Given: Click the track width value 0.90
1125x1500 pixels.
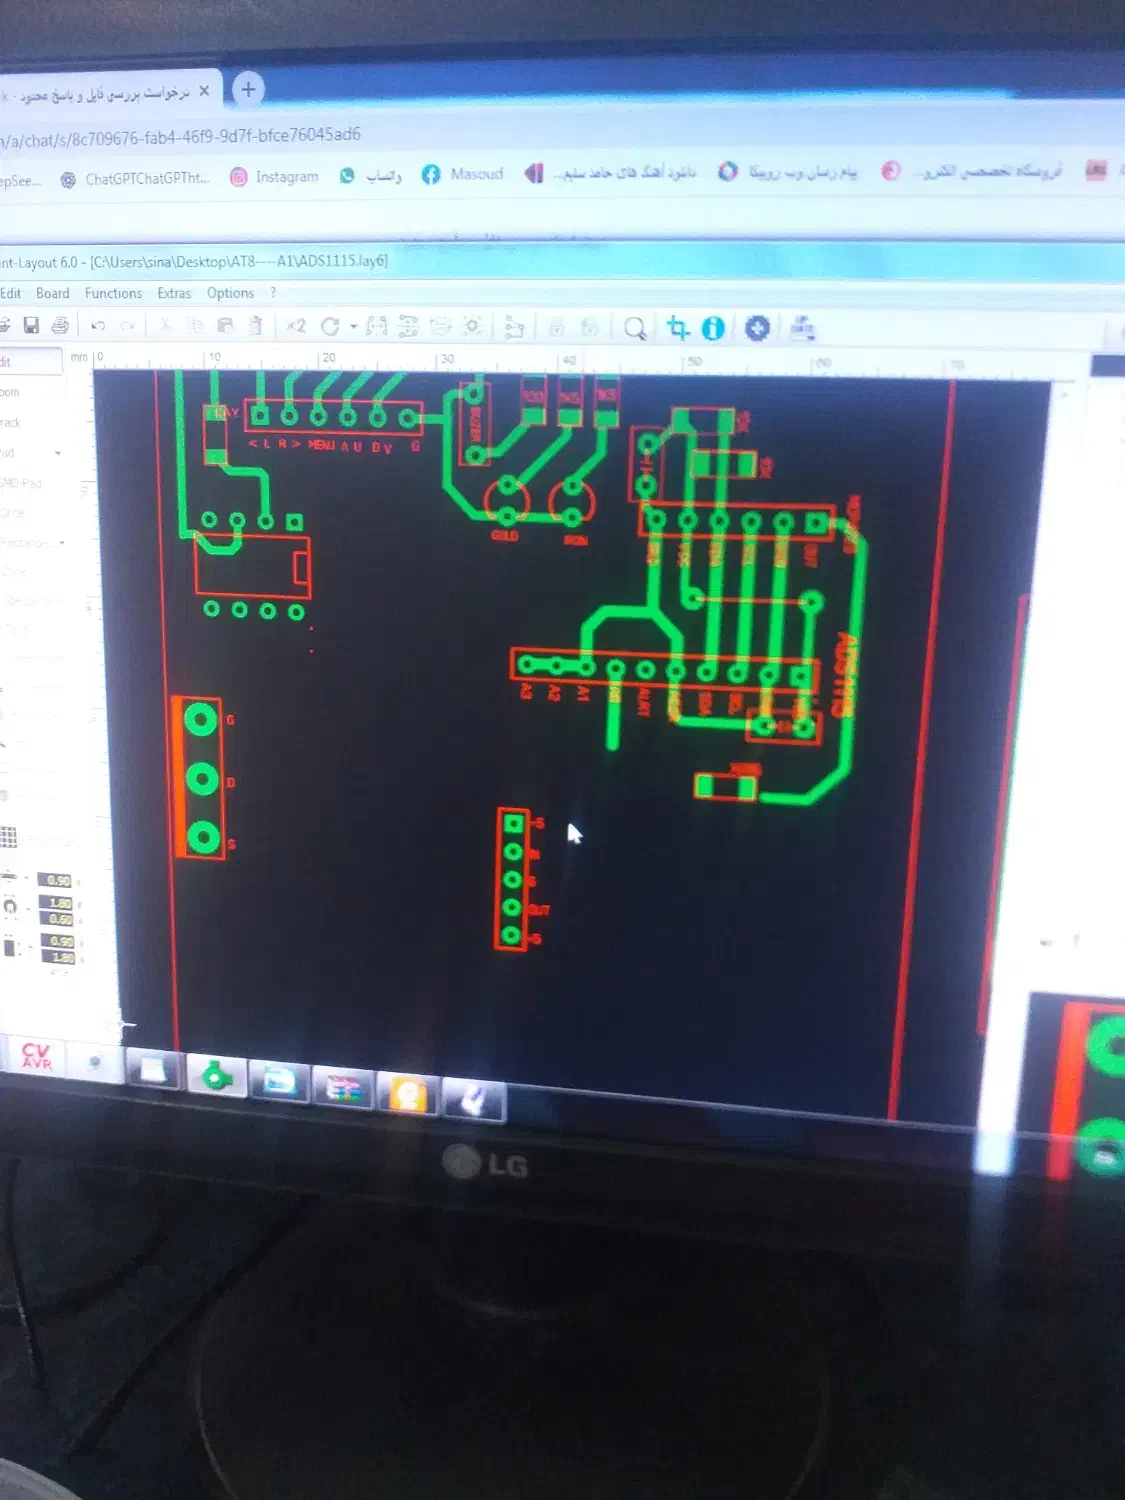Looking at the screenshot, I should [57, 880].
